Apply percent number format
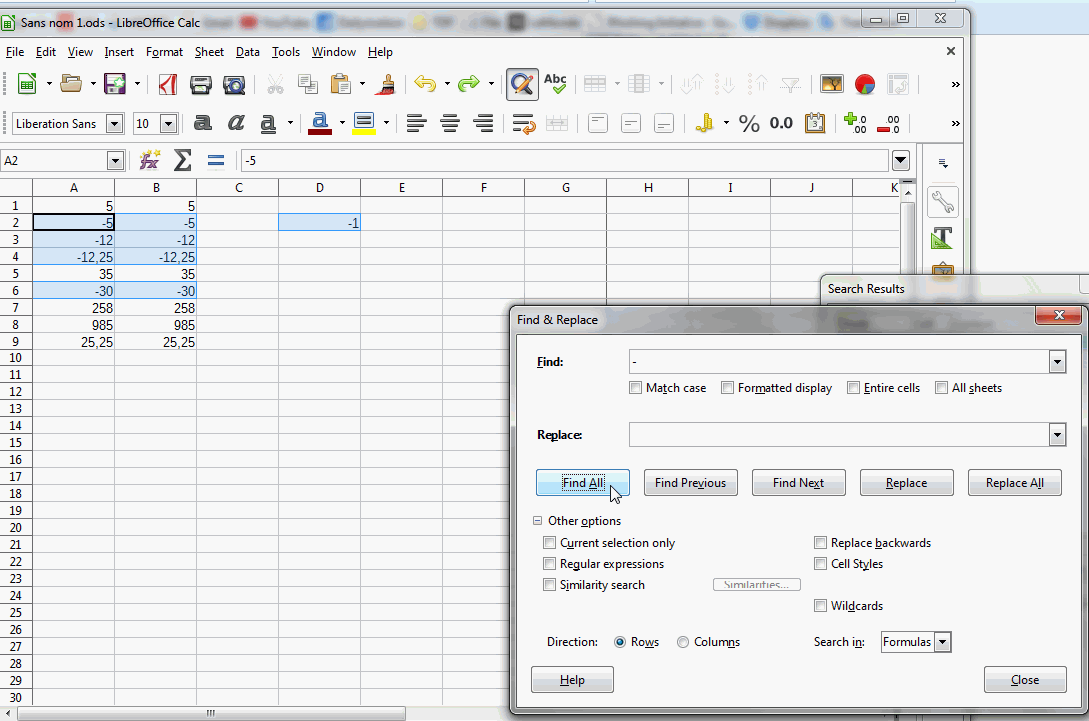The image size is (1089, 721). [x=749, y=123]
